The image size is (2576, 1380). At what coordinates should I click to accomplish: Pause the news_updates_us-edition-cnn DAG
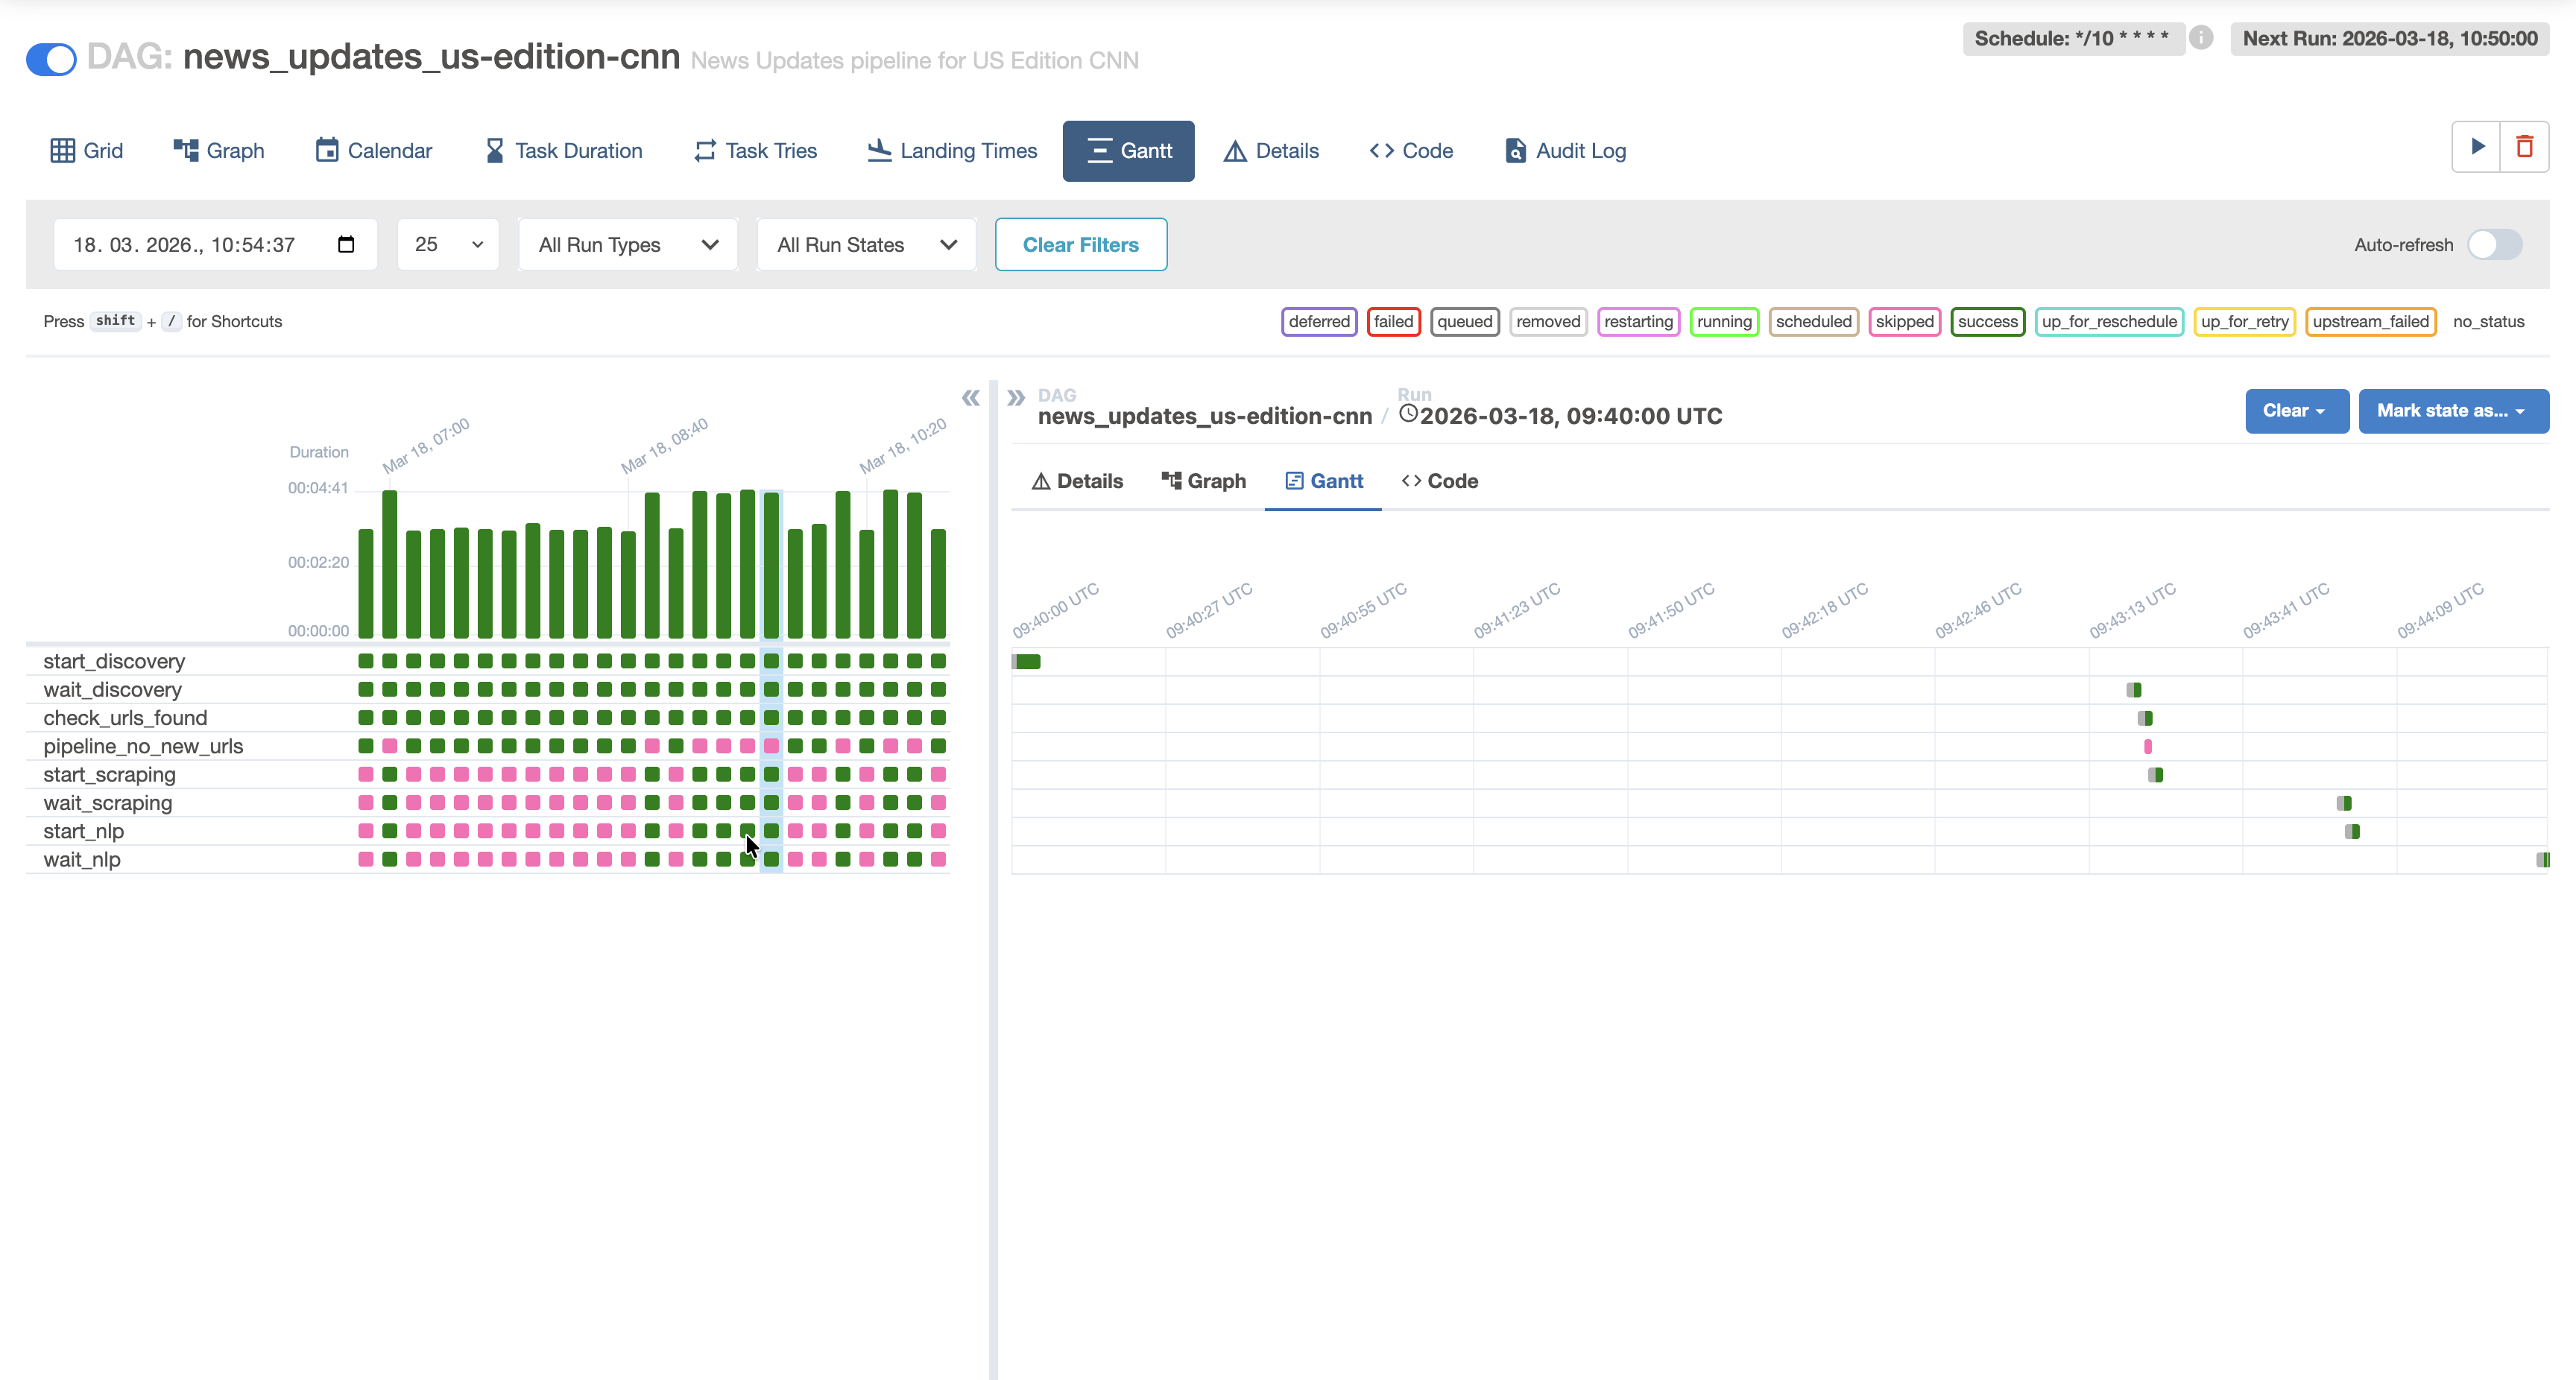tap(50, 59)
